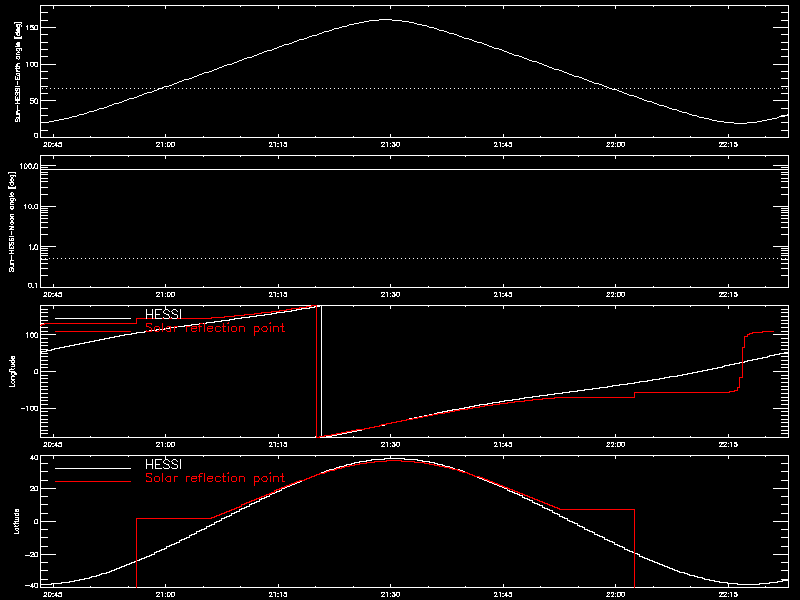800x600 pixels.
Task: Click the '21:00' time label under Latitude plot
Action: point(165,594)
